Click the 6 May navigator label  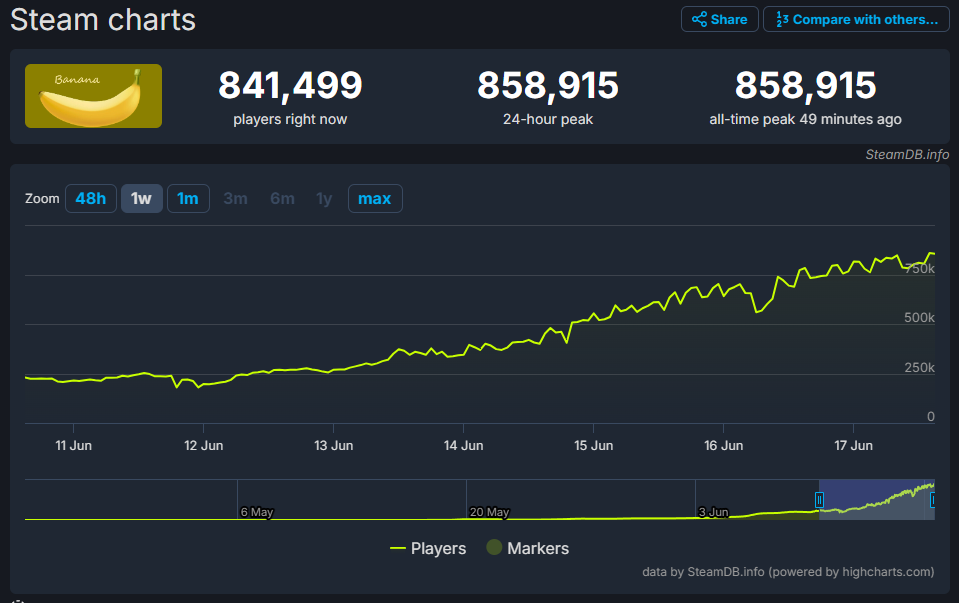257,512
